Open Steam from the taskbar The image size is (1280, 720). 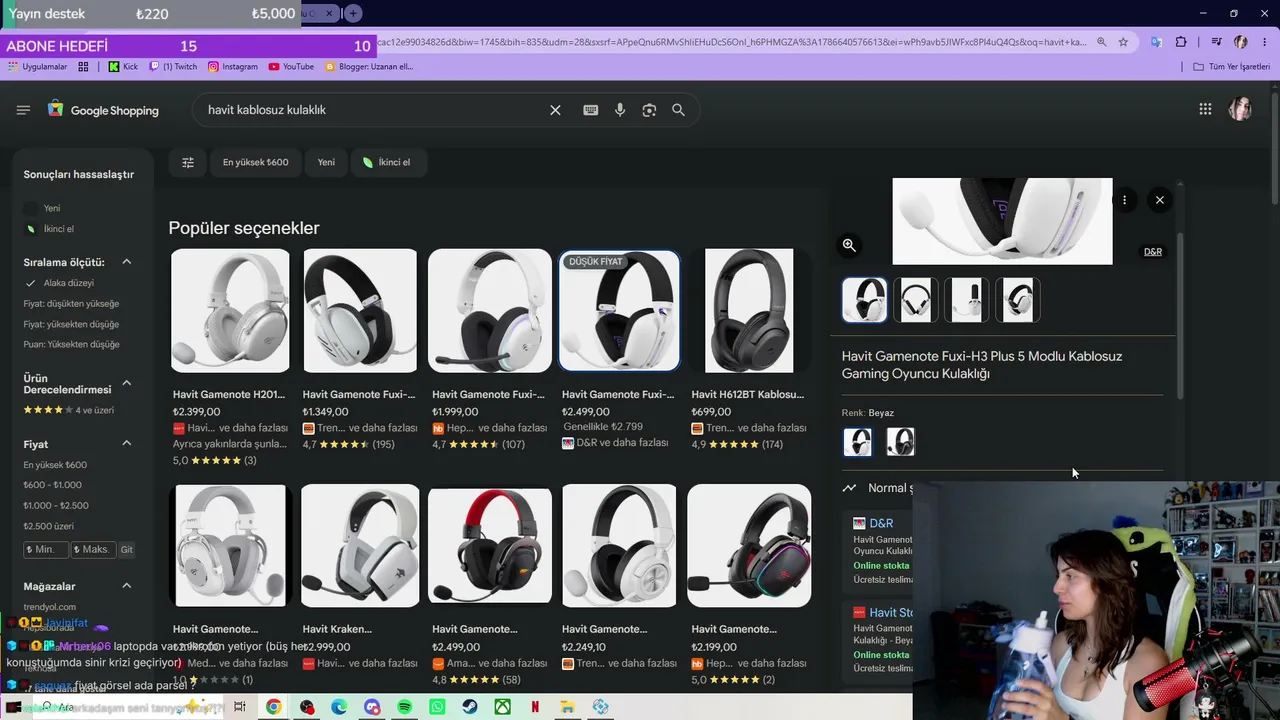point(469,707)
